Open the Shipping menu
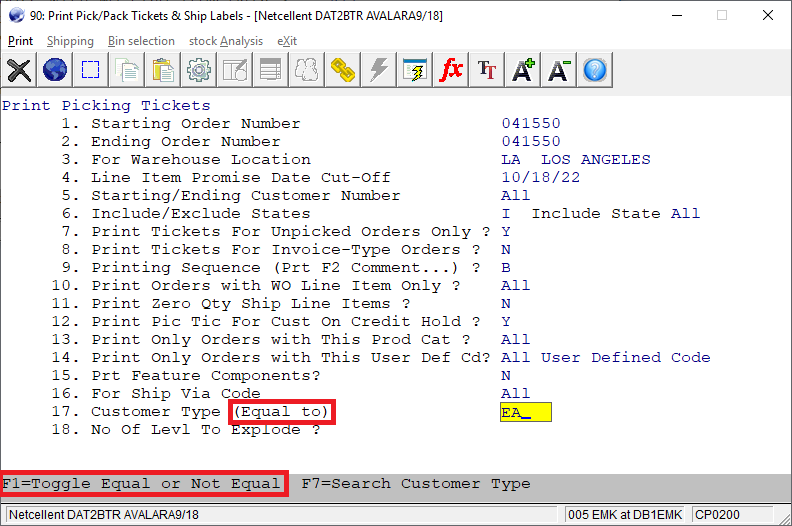This screenshot has width=792, height=526. [70, 41]
